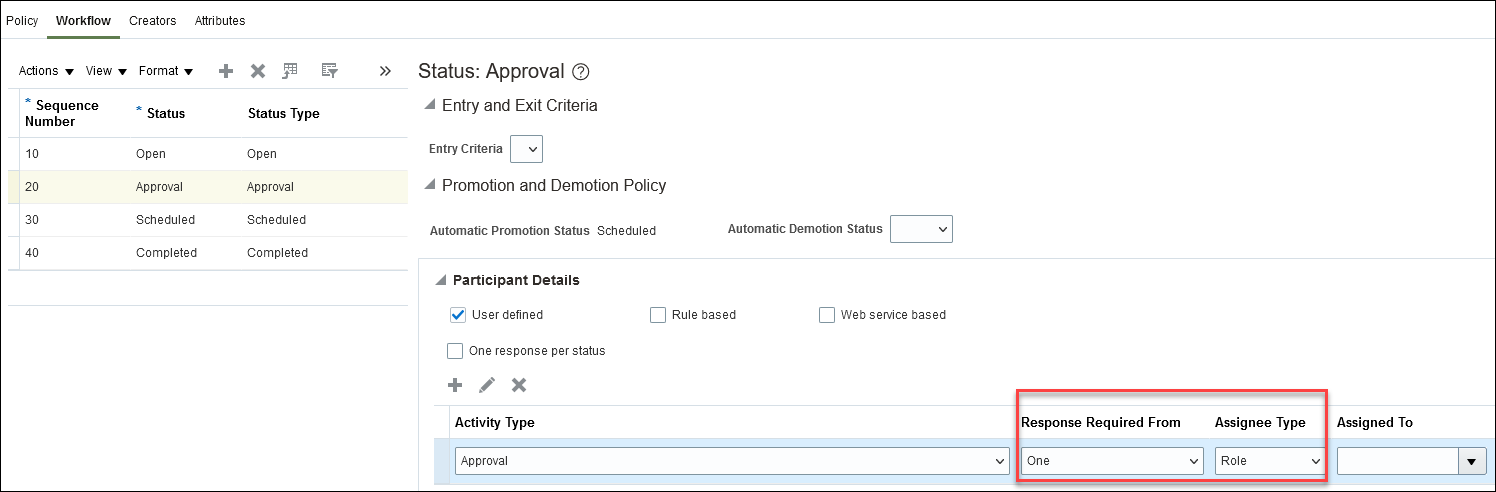Collapse the Participant Details section
The height and width of the screenshot is (492, 1496).
coord(438,280)
